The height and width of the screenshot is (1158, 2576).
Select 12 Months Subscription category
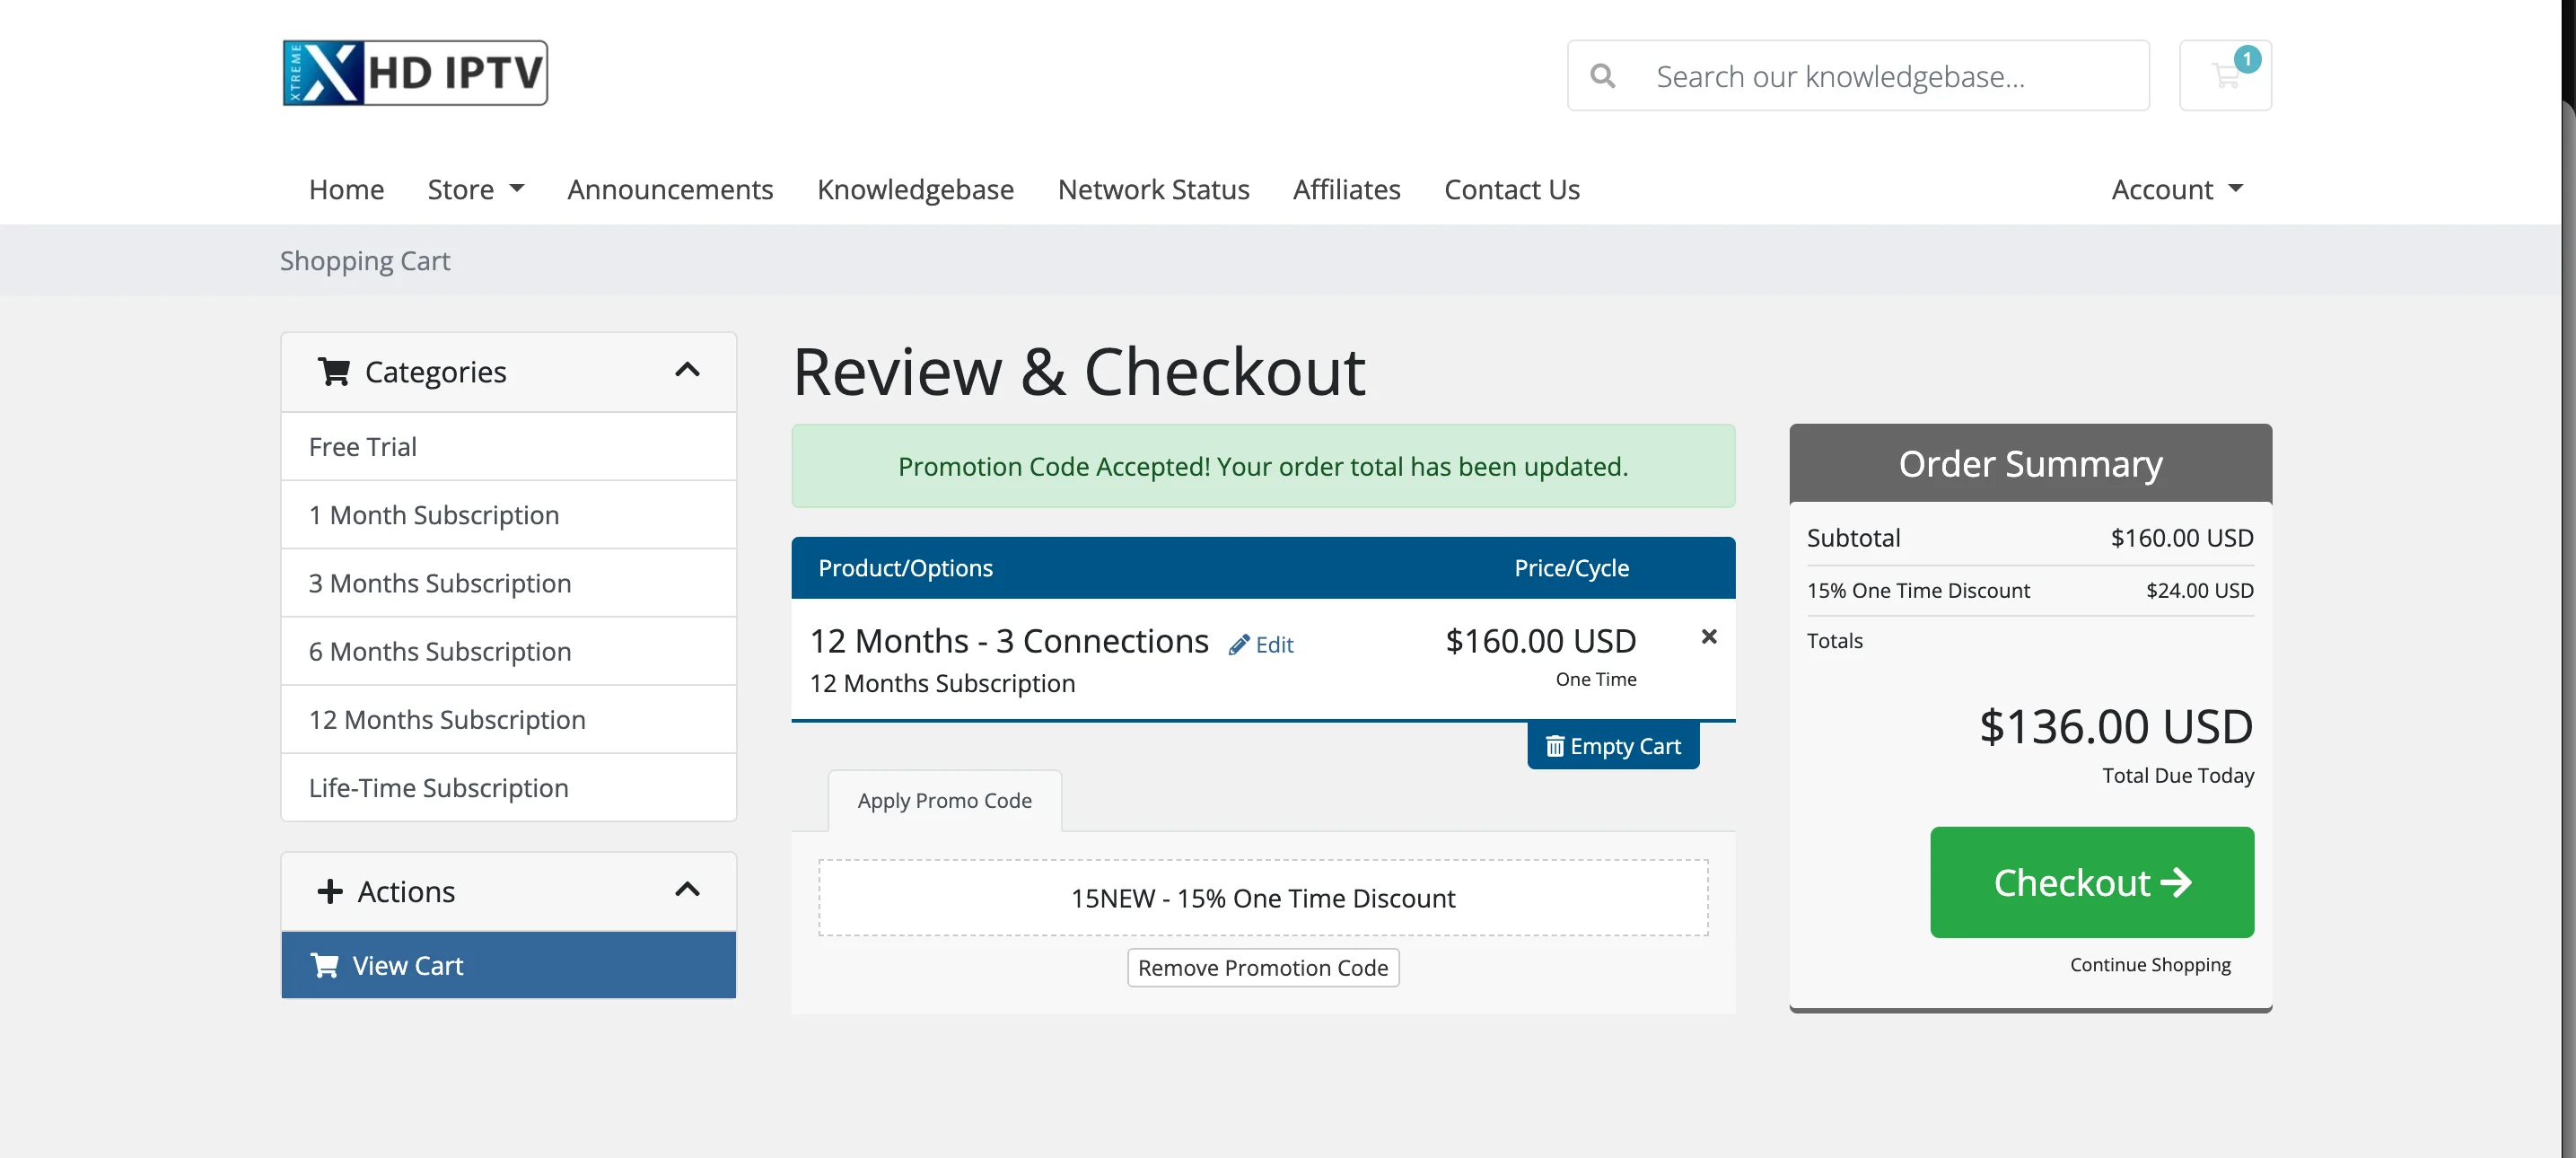447,719
